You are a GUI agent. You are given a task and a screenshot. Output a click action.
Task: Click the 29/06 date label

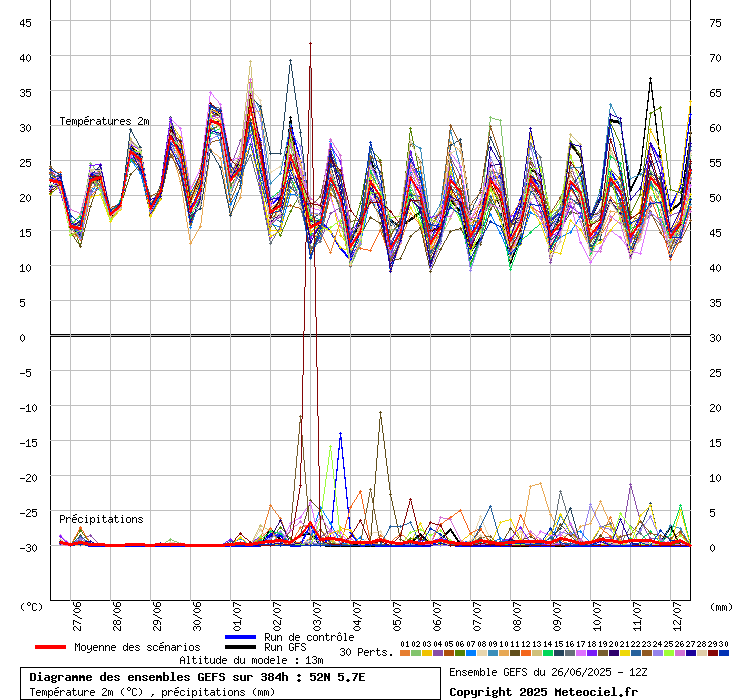click(157, 616)
